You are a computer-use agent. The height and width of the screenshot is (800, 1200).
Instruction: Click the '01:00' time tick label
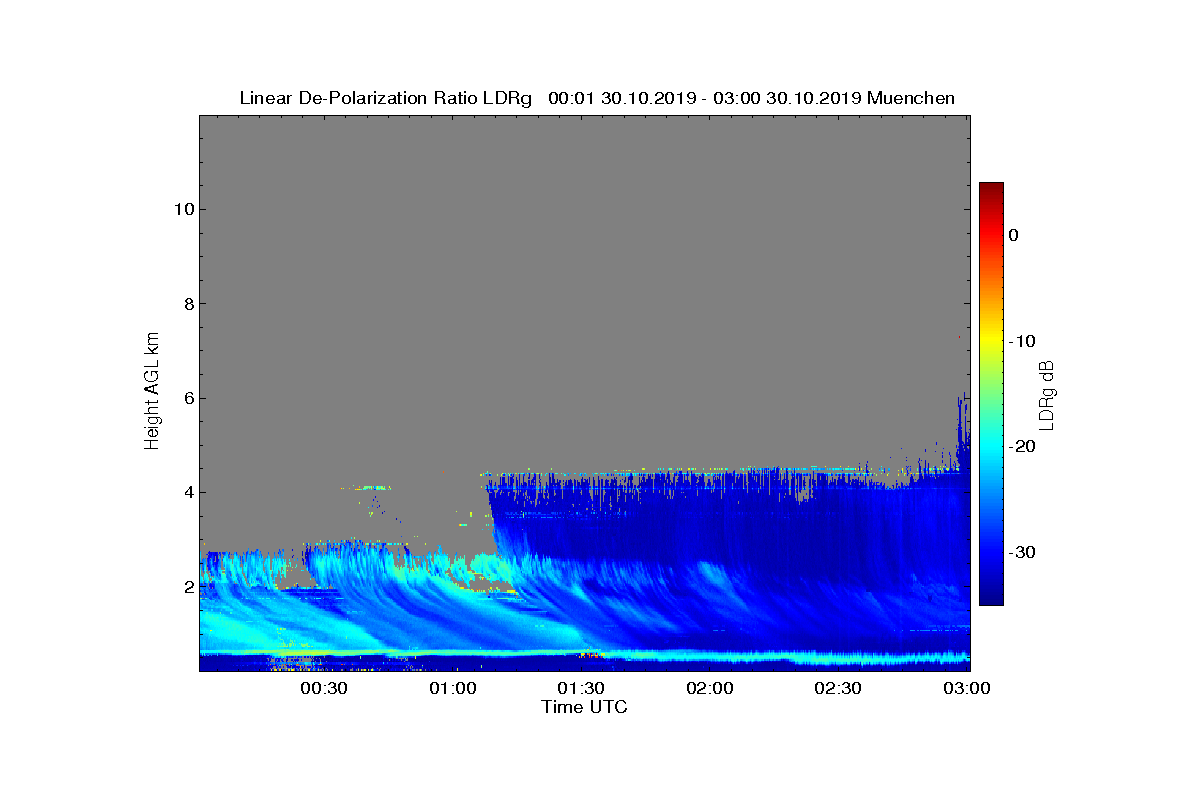tap(453, 689)
